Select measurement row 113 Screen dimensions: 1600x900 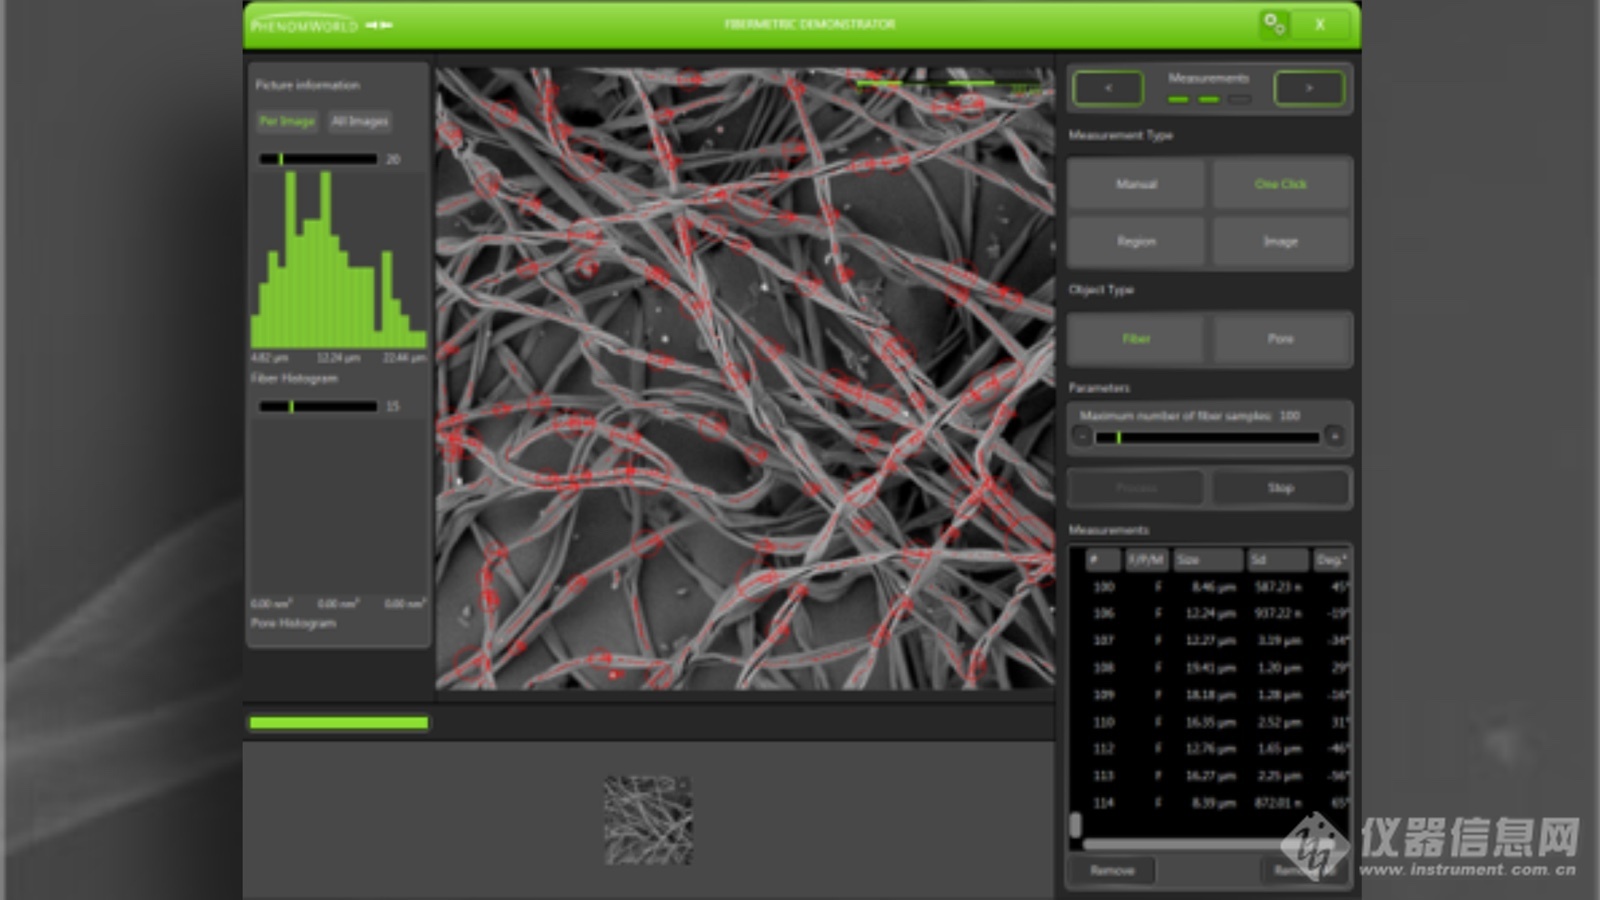click(1217, 775)
